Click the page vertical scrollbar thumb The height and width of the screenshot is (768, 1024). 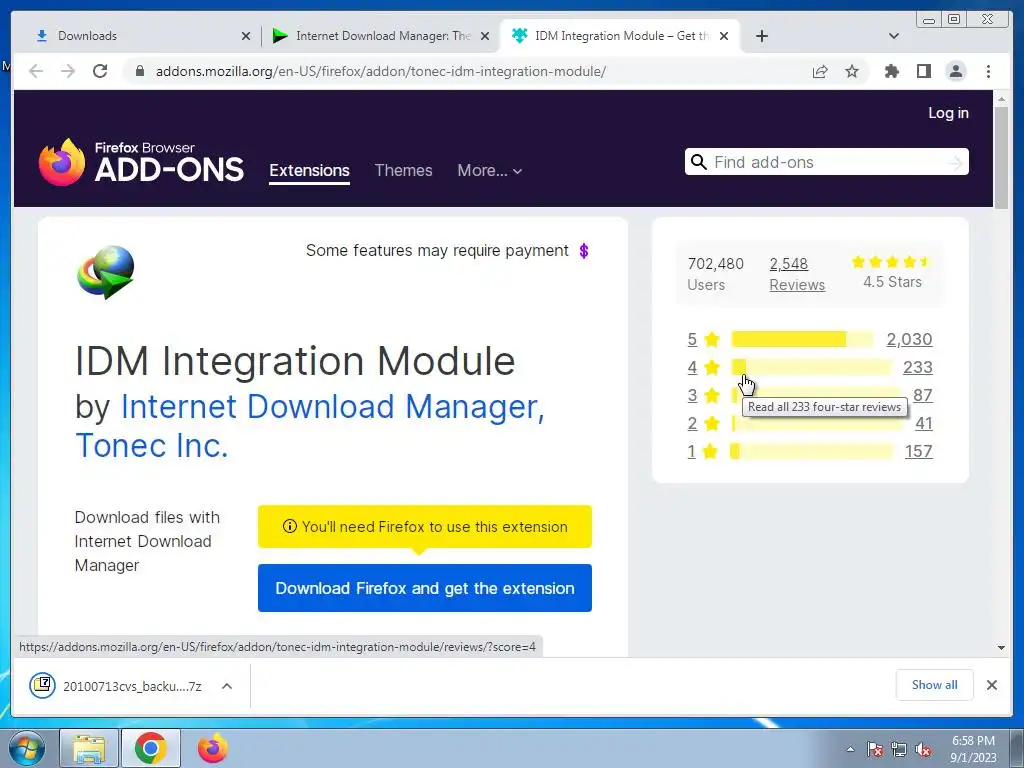(x=1001, y=157)
